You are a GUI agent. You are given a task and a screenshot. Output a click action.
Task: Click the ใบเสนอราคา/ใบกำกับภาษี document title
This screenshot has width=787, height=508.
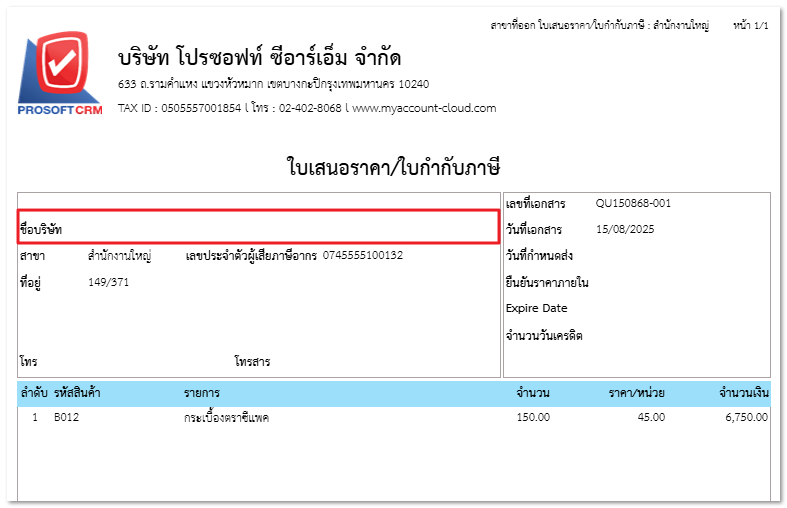click(393, 166)
